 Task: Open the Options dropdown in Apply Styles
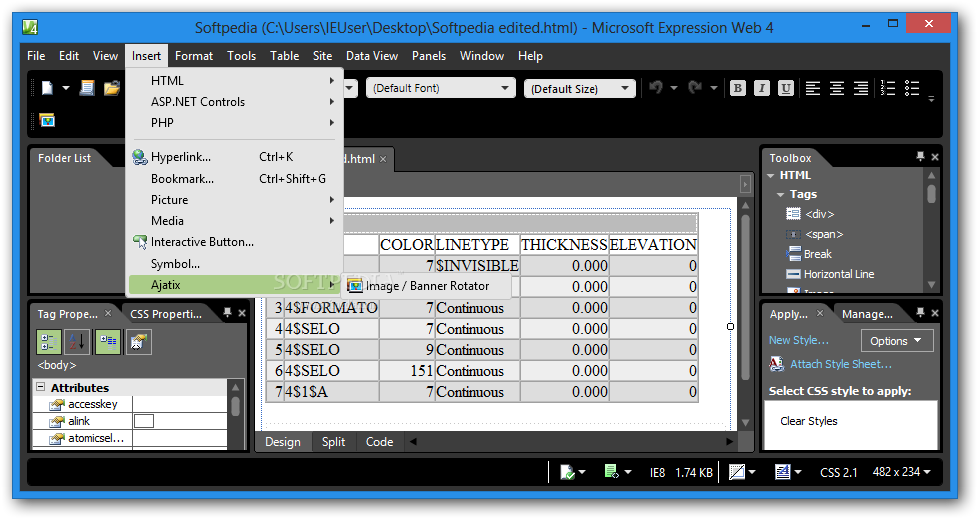[897, 341]
